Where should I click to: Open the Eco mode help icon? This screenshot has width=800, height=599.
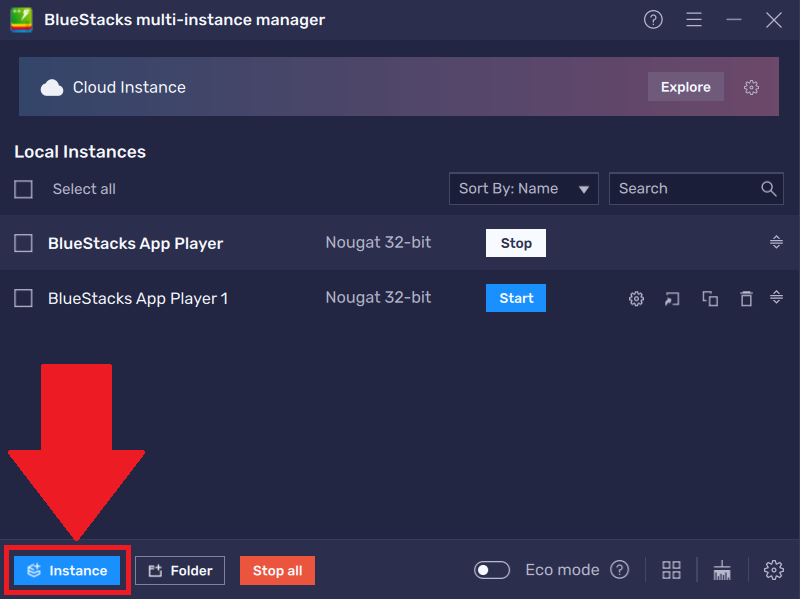619,570
